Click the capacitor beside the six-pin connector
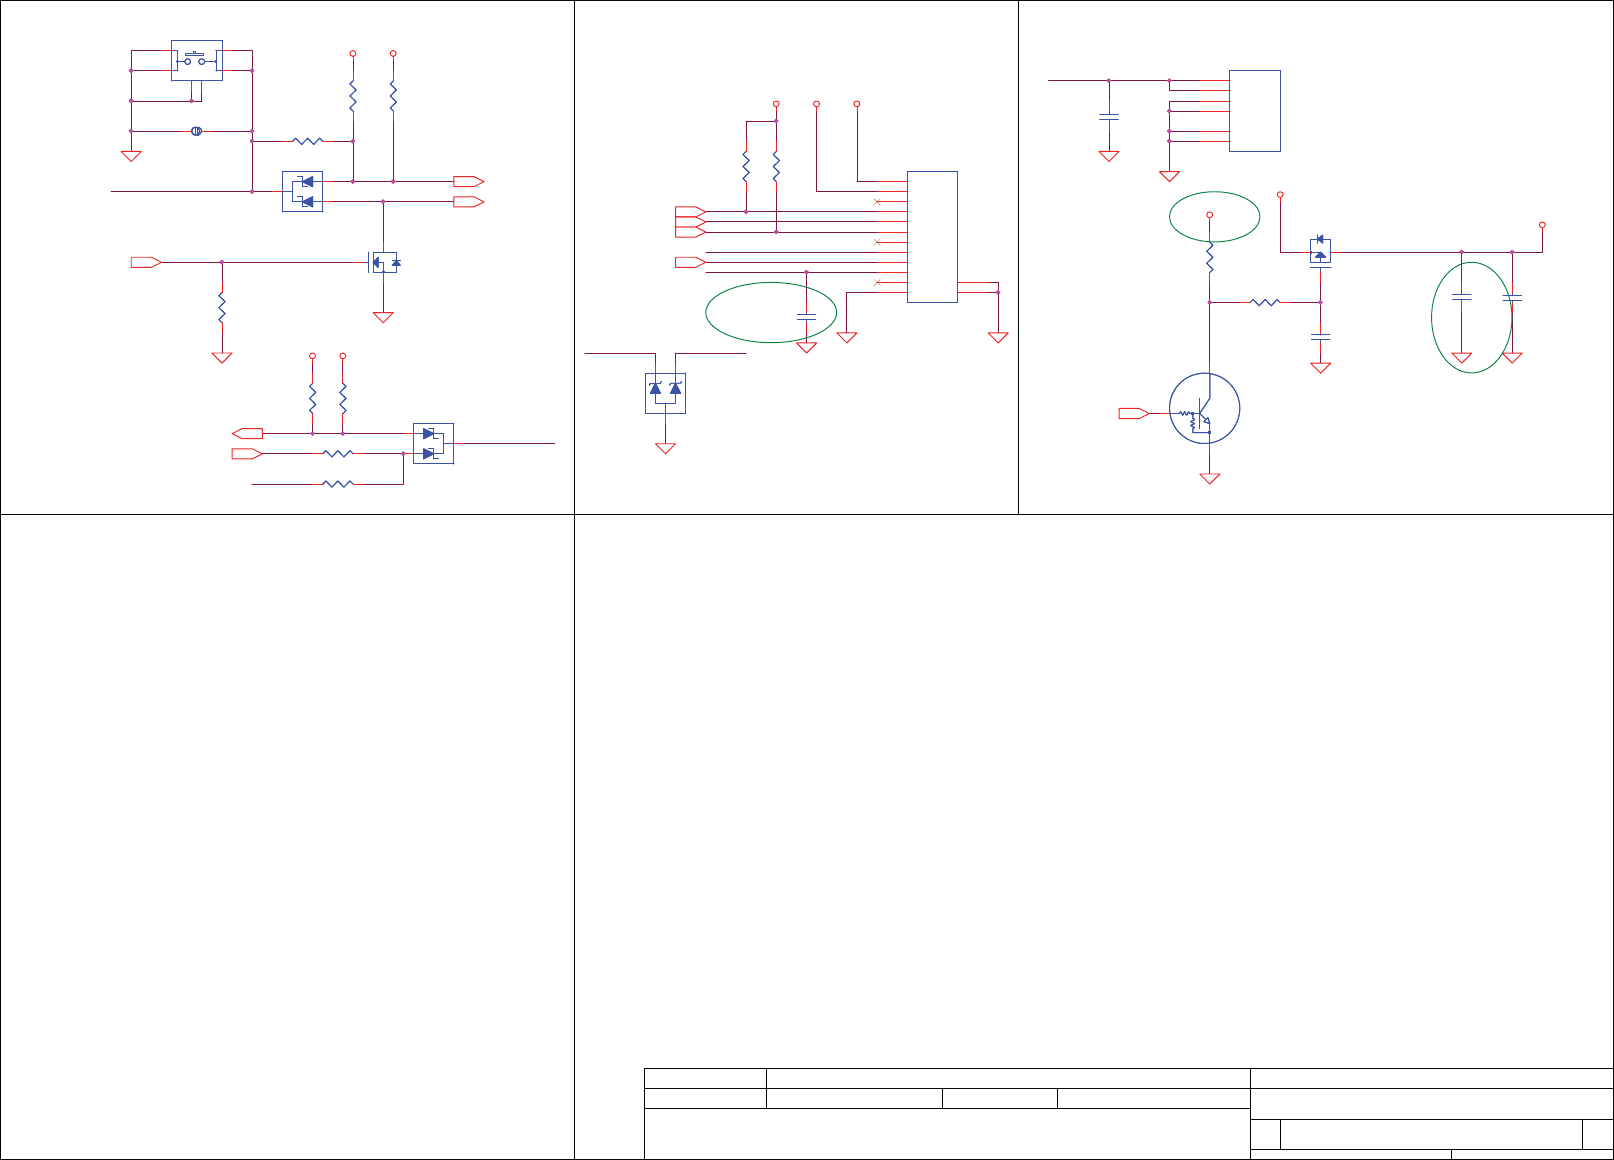 click(1108, 117)
